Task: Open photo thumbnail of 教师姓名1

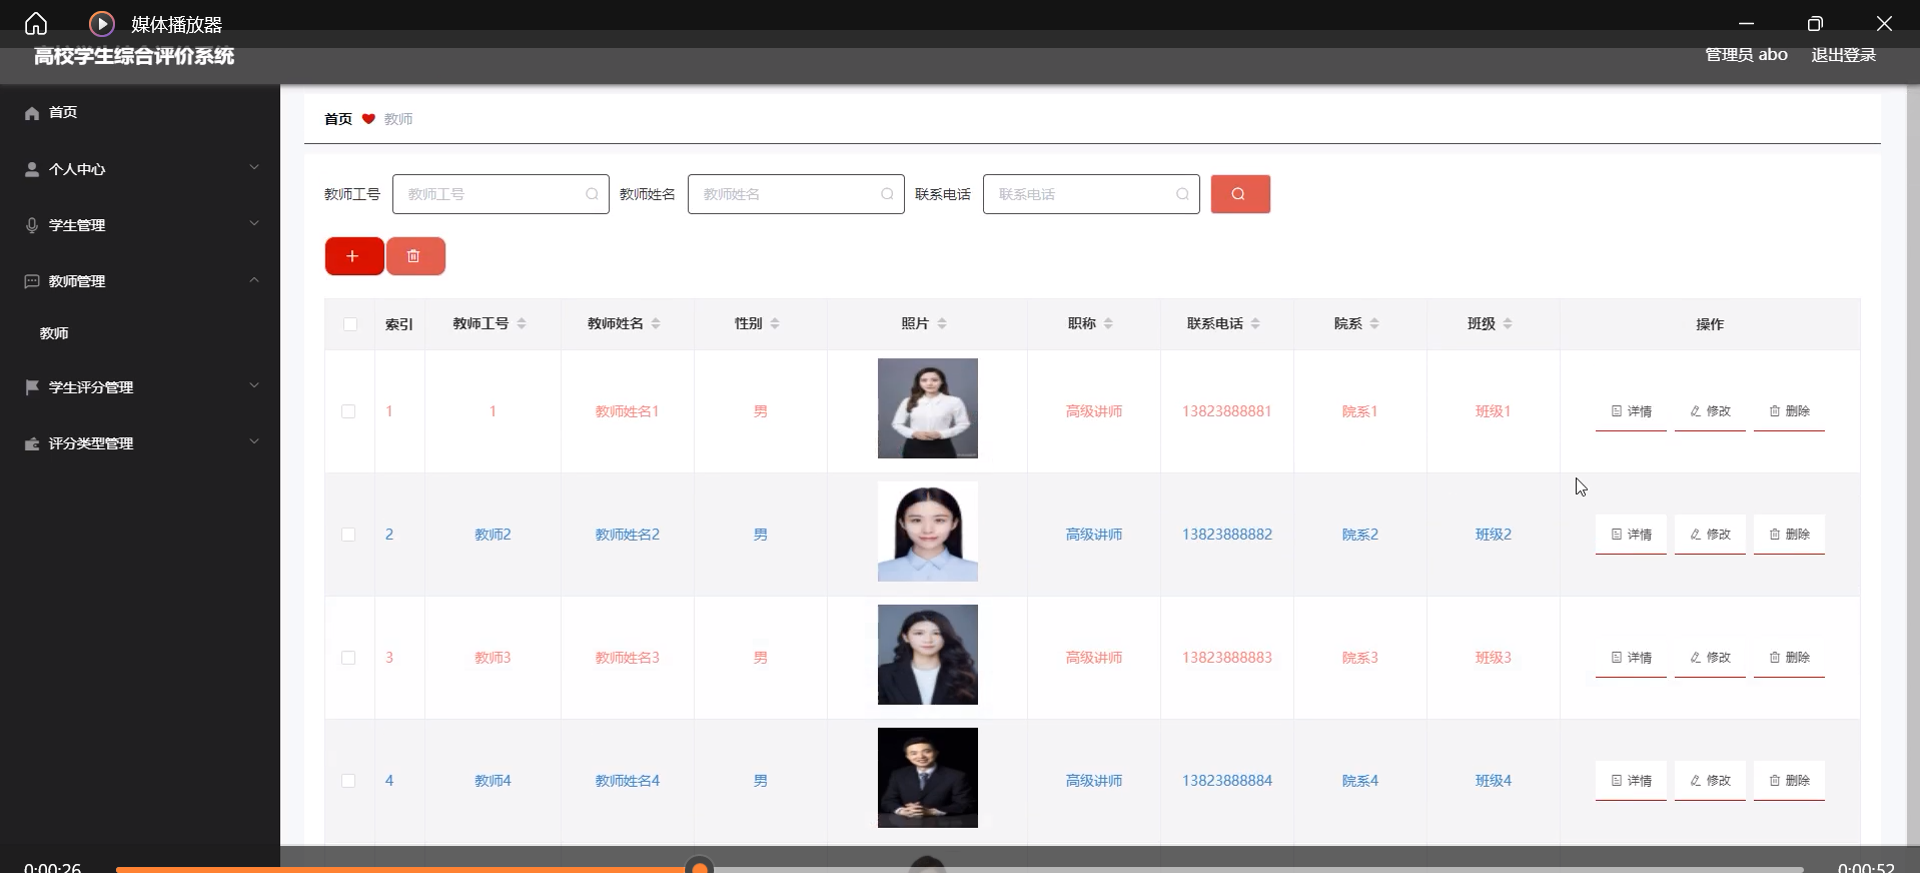Action: click(928, 408)
